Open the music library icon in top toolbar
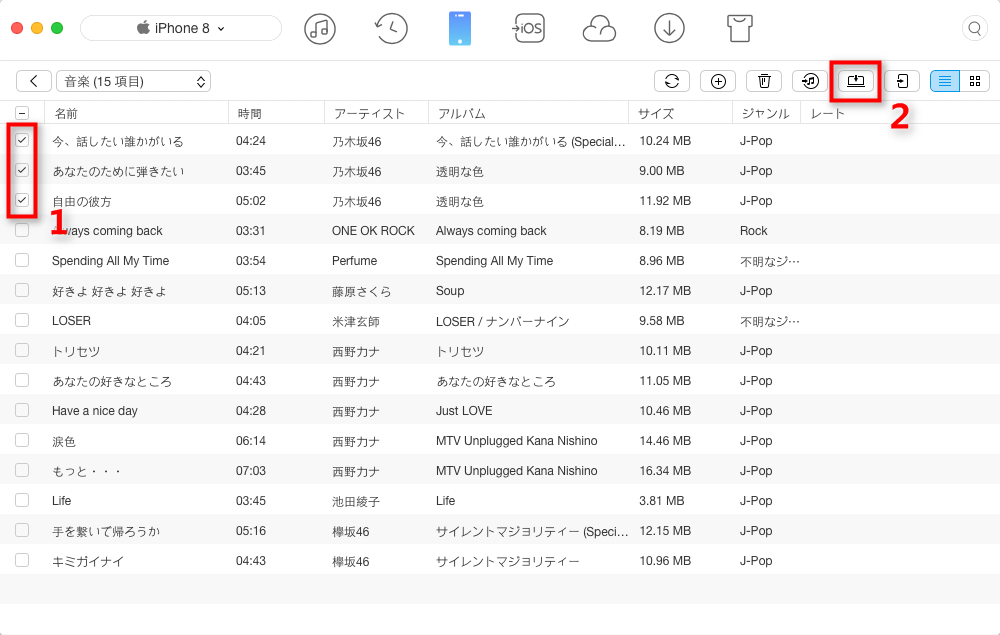1000x635 pixels. tap(320, 29)
